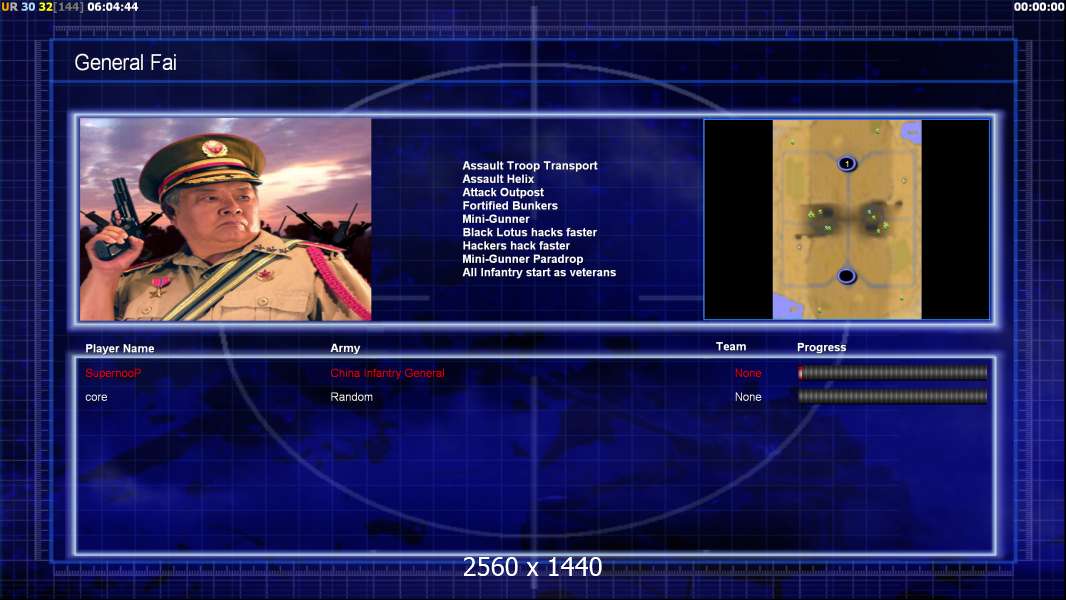The height and width of the screenshot is (600, 1066).
Task: Select player name SupernooP
Action: point(113,373)
